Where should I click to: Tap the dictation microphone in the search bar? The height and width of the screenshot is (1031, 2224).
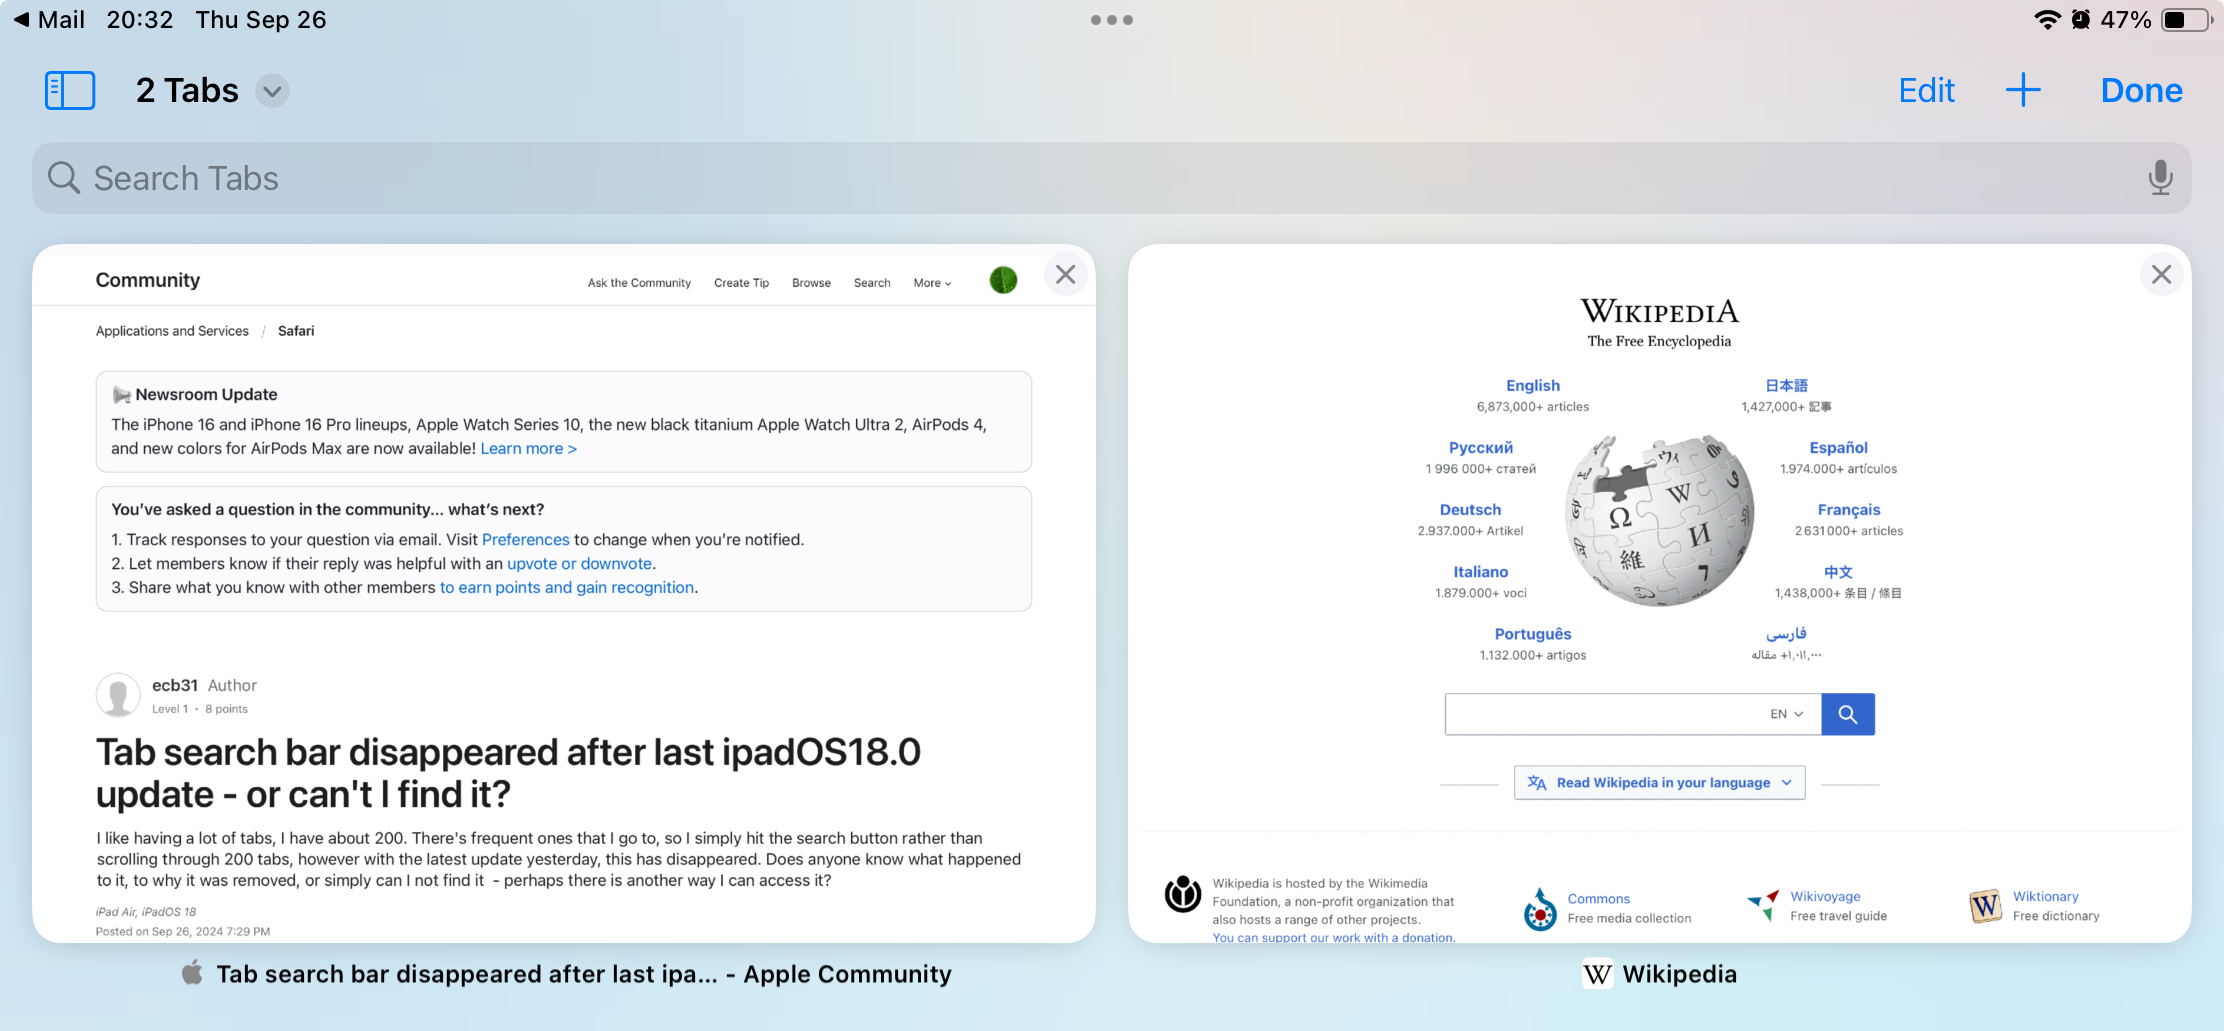2160,178
